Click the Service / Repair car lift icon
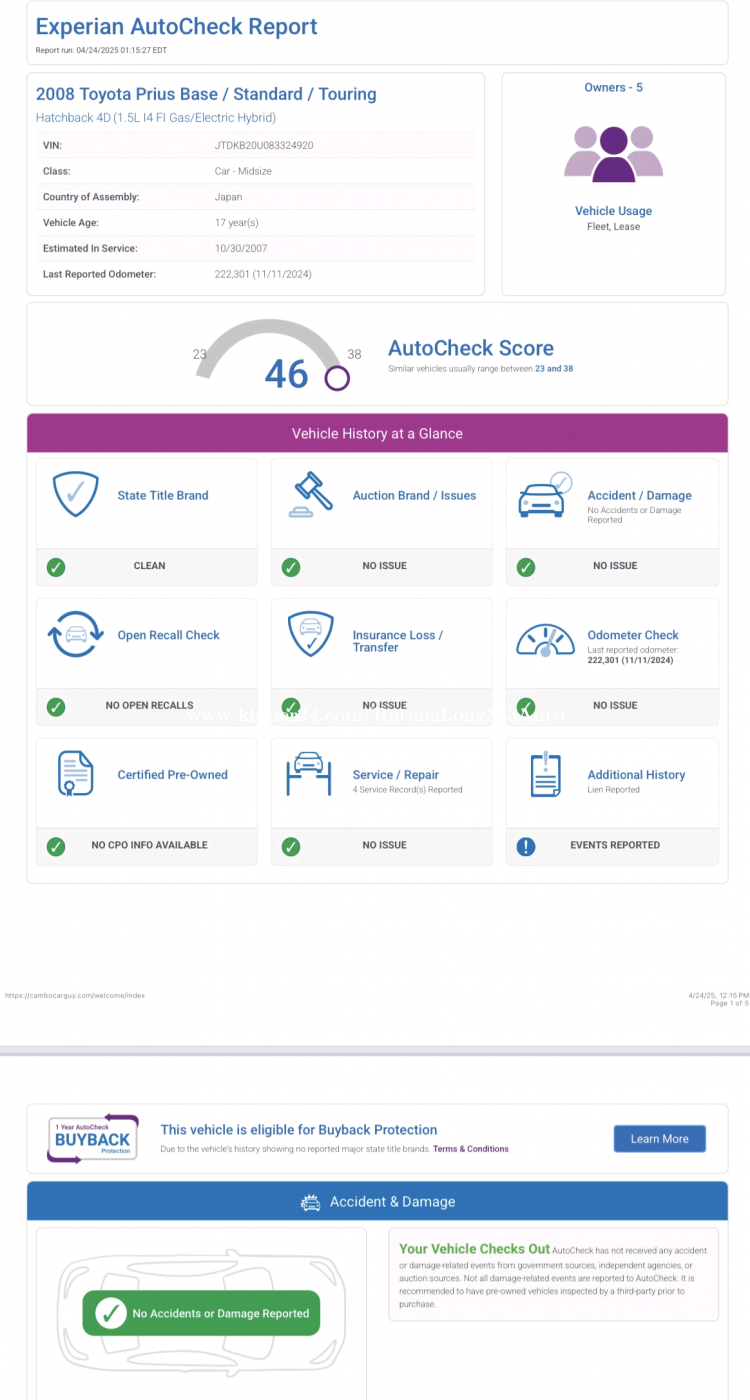Viewport: 750px width, 1400px height. [x=311, y=774]
